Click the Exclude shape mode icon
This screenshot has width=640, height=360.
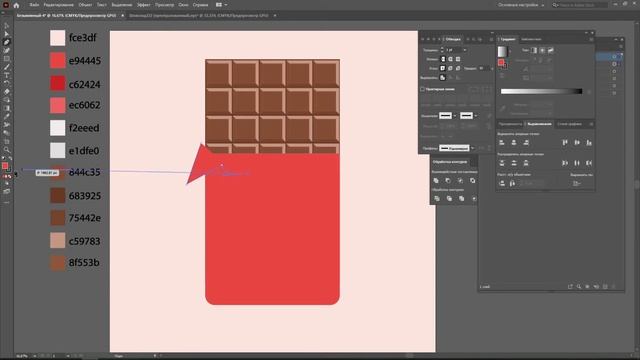point(473,180)
